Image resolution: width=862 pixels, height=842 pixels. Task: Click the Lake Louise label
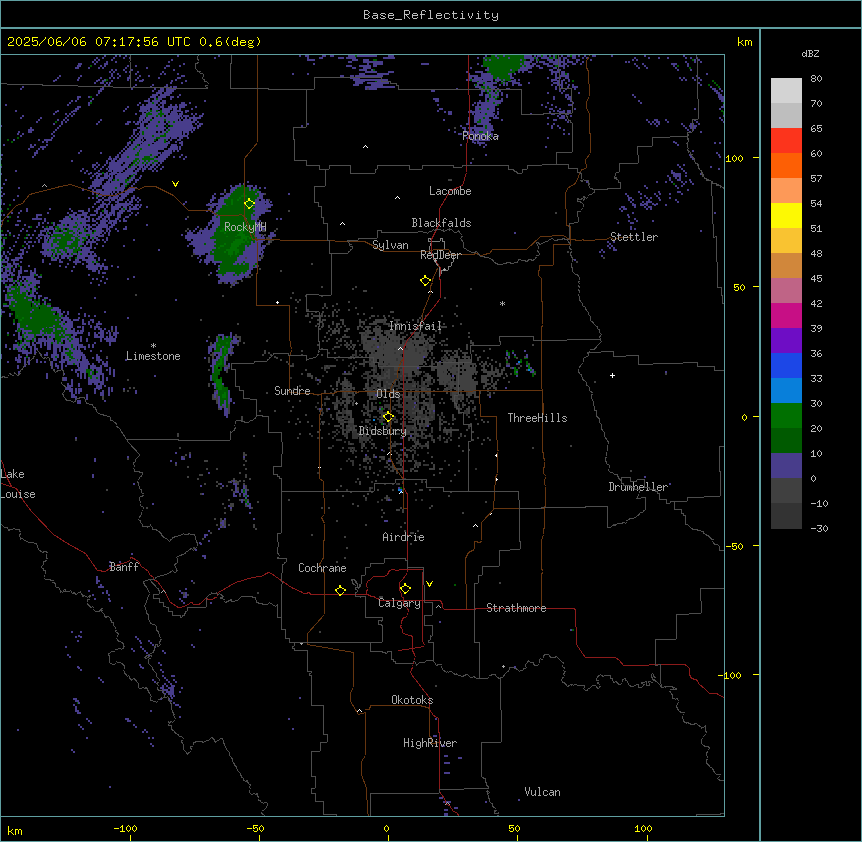point(18,484)
